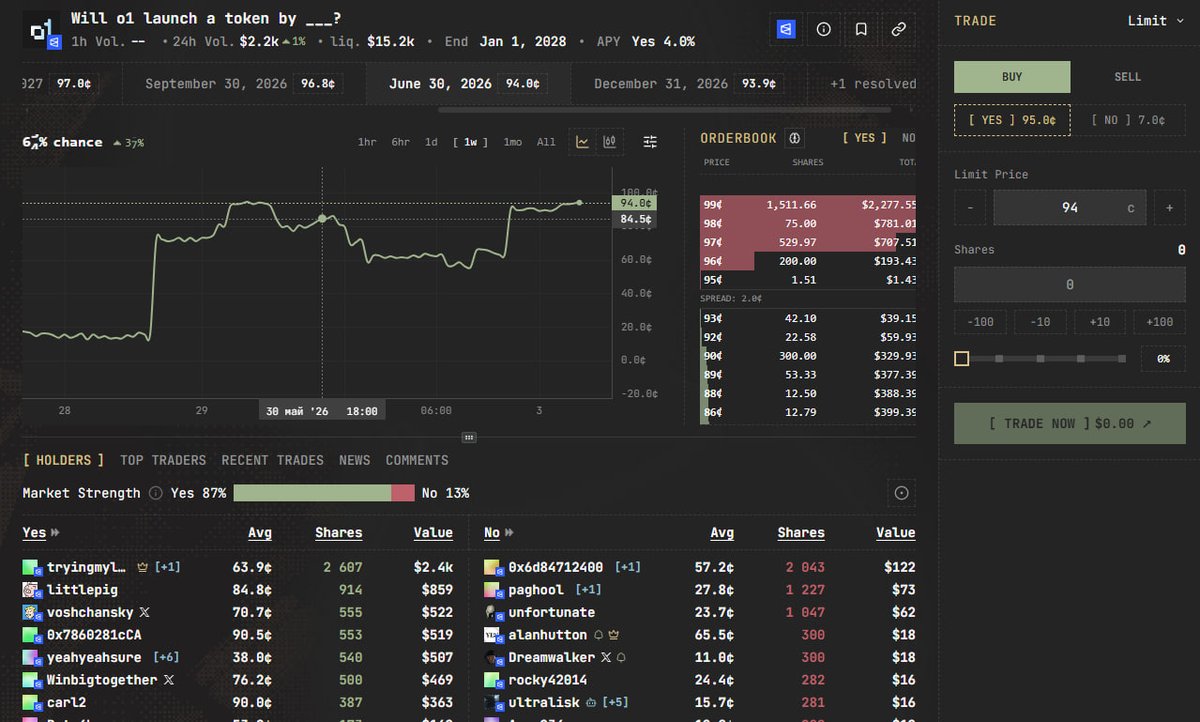This screenshot has width=1200, height=722.
Task: Click the o1 market logo
Action: 41,30
